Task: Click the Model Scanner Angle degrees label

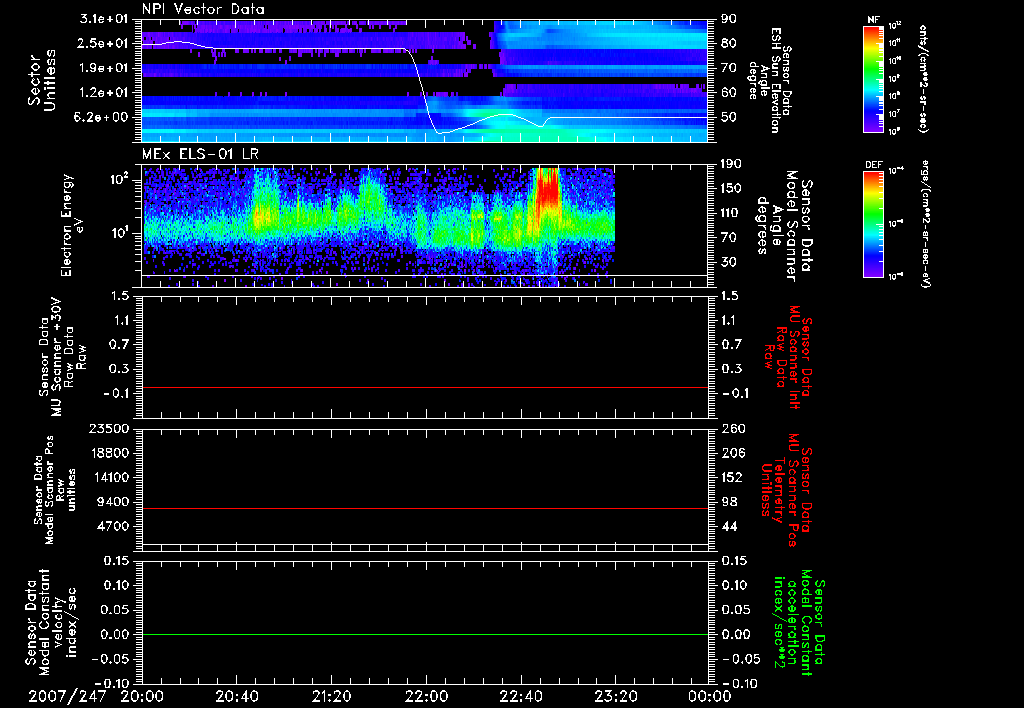Action: point(786,226)
